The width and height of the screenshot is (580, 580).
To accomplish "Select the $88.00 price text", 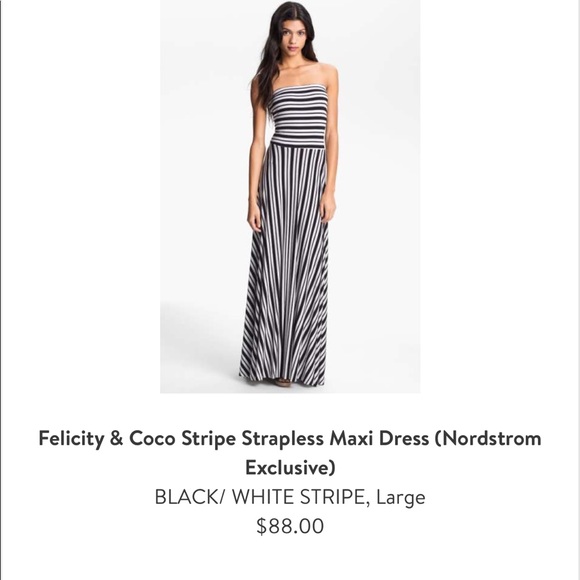I will tap(290, 526).
